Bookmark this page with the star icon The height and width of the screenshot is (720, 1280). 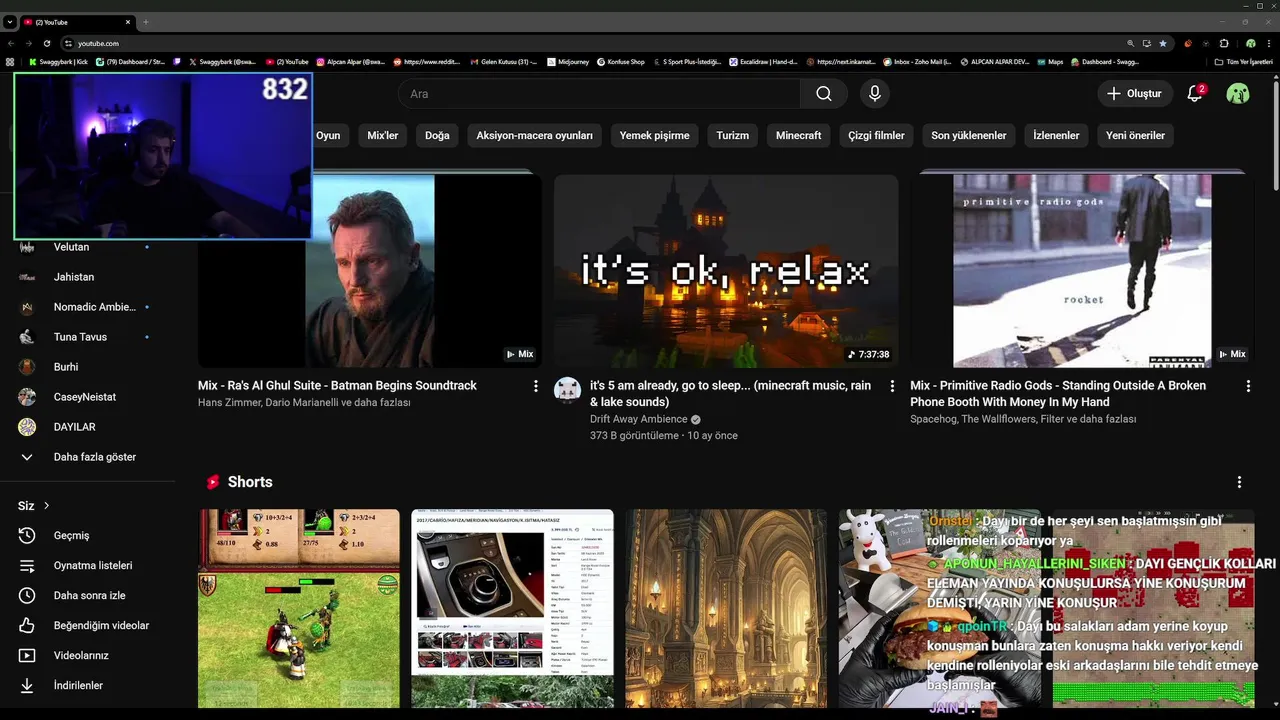(x=1162, y=43)
